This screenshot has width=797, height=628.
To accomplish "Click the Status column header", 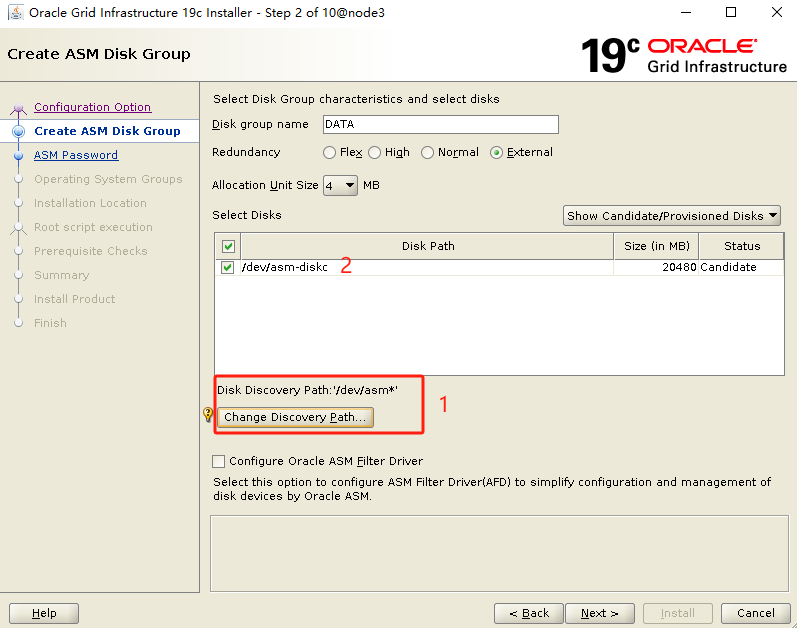I will click(742, 246).
